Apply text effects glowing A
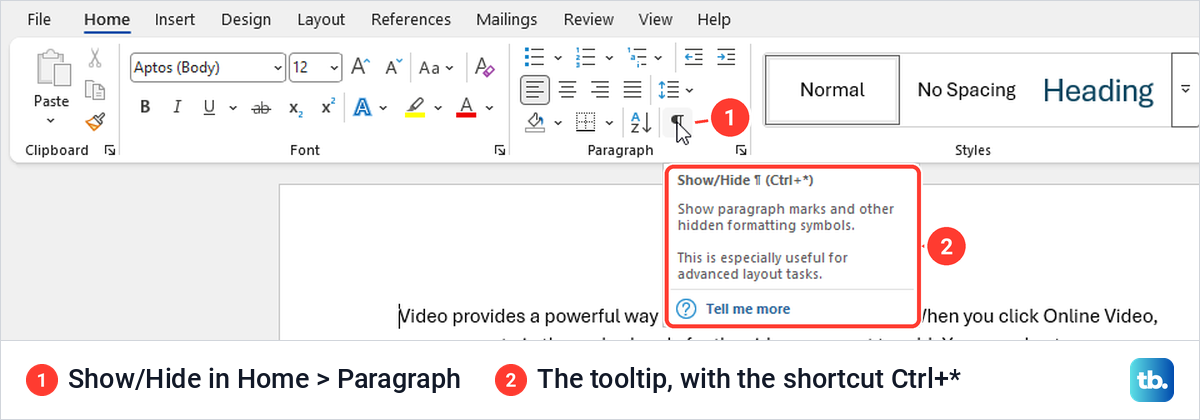This screenshot has height=420, width=1200. pyautogui.click(x=360, y=108)
